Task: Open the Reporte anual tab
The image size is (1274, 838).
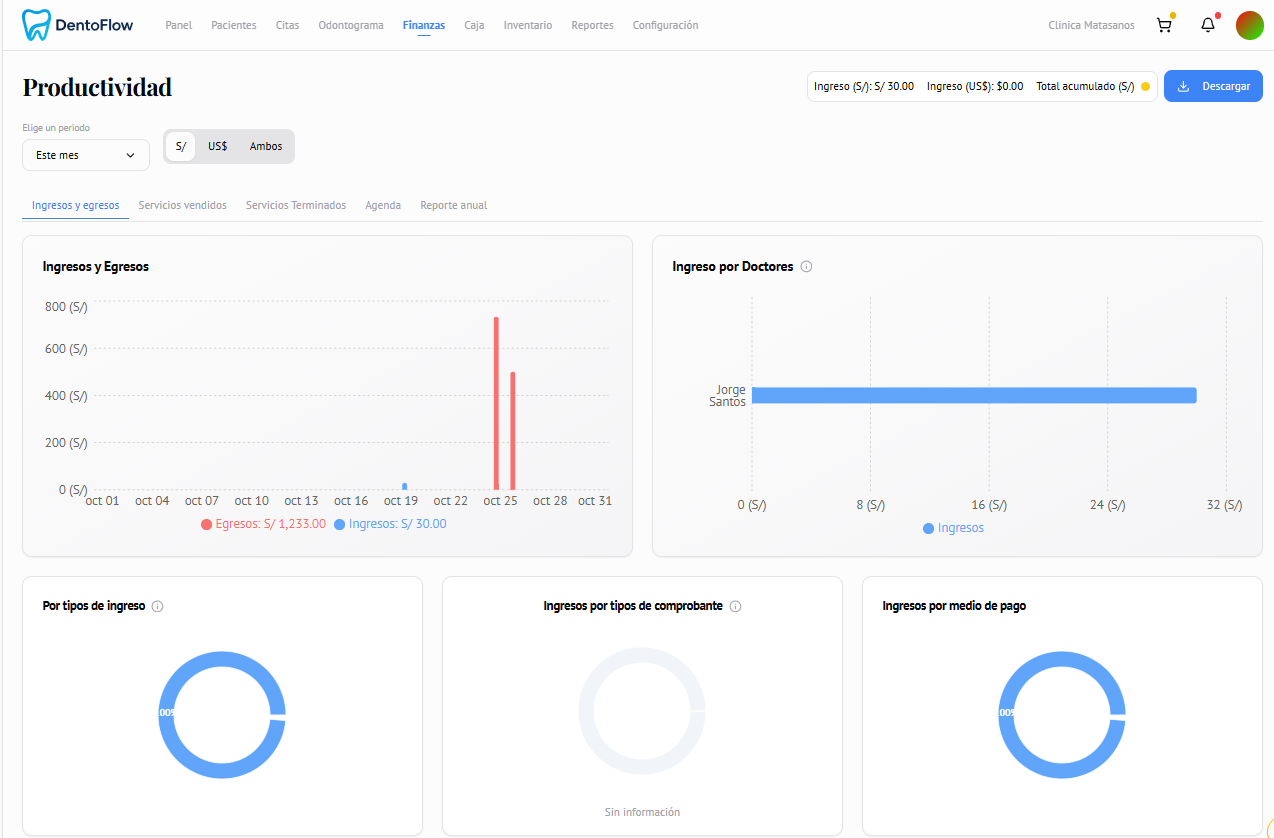Action: tap(453, 205)
